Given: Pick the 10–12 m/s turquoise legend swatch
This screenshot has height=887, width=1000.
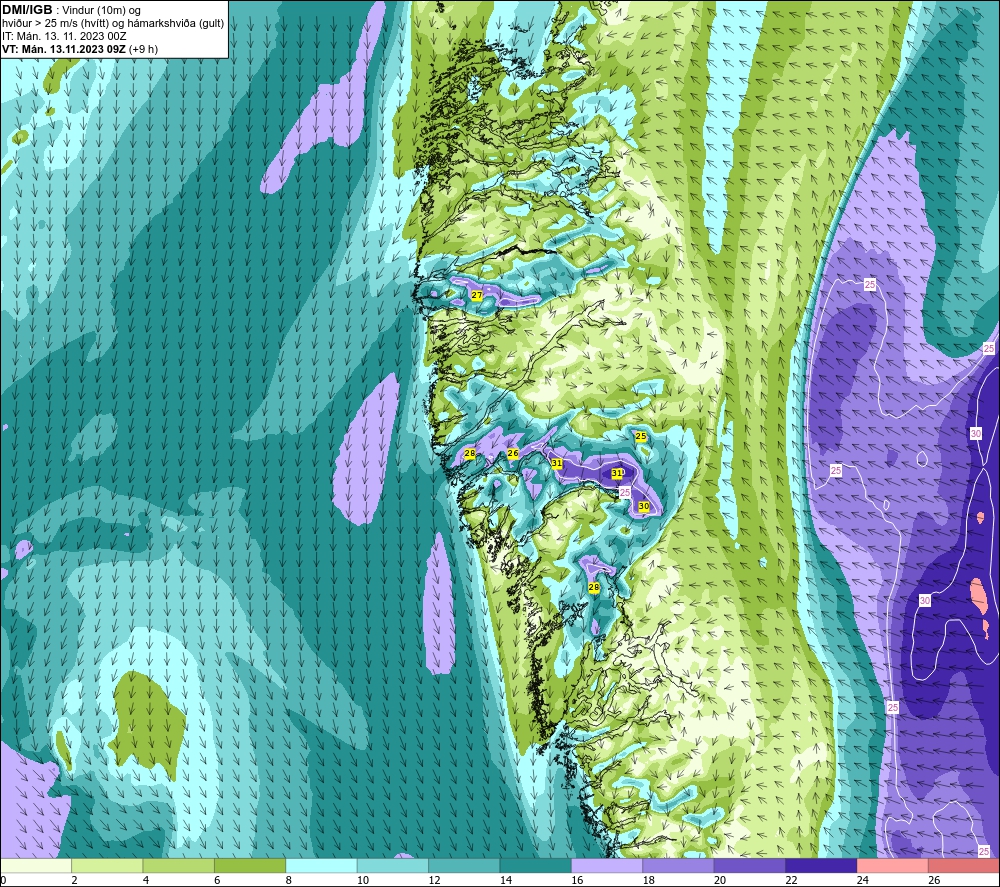Looking at the screenshot, I should [x=393, y=865].
